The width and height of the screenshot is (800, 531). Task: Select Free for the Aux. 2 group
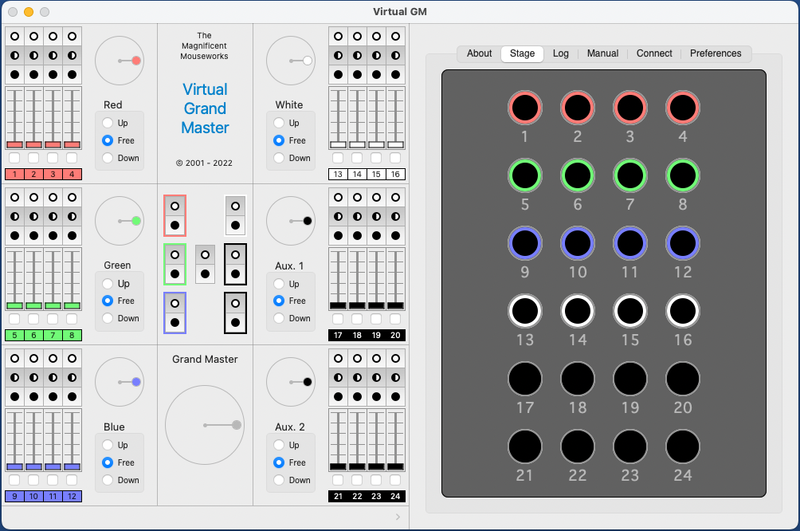click(x=279, y=463)
